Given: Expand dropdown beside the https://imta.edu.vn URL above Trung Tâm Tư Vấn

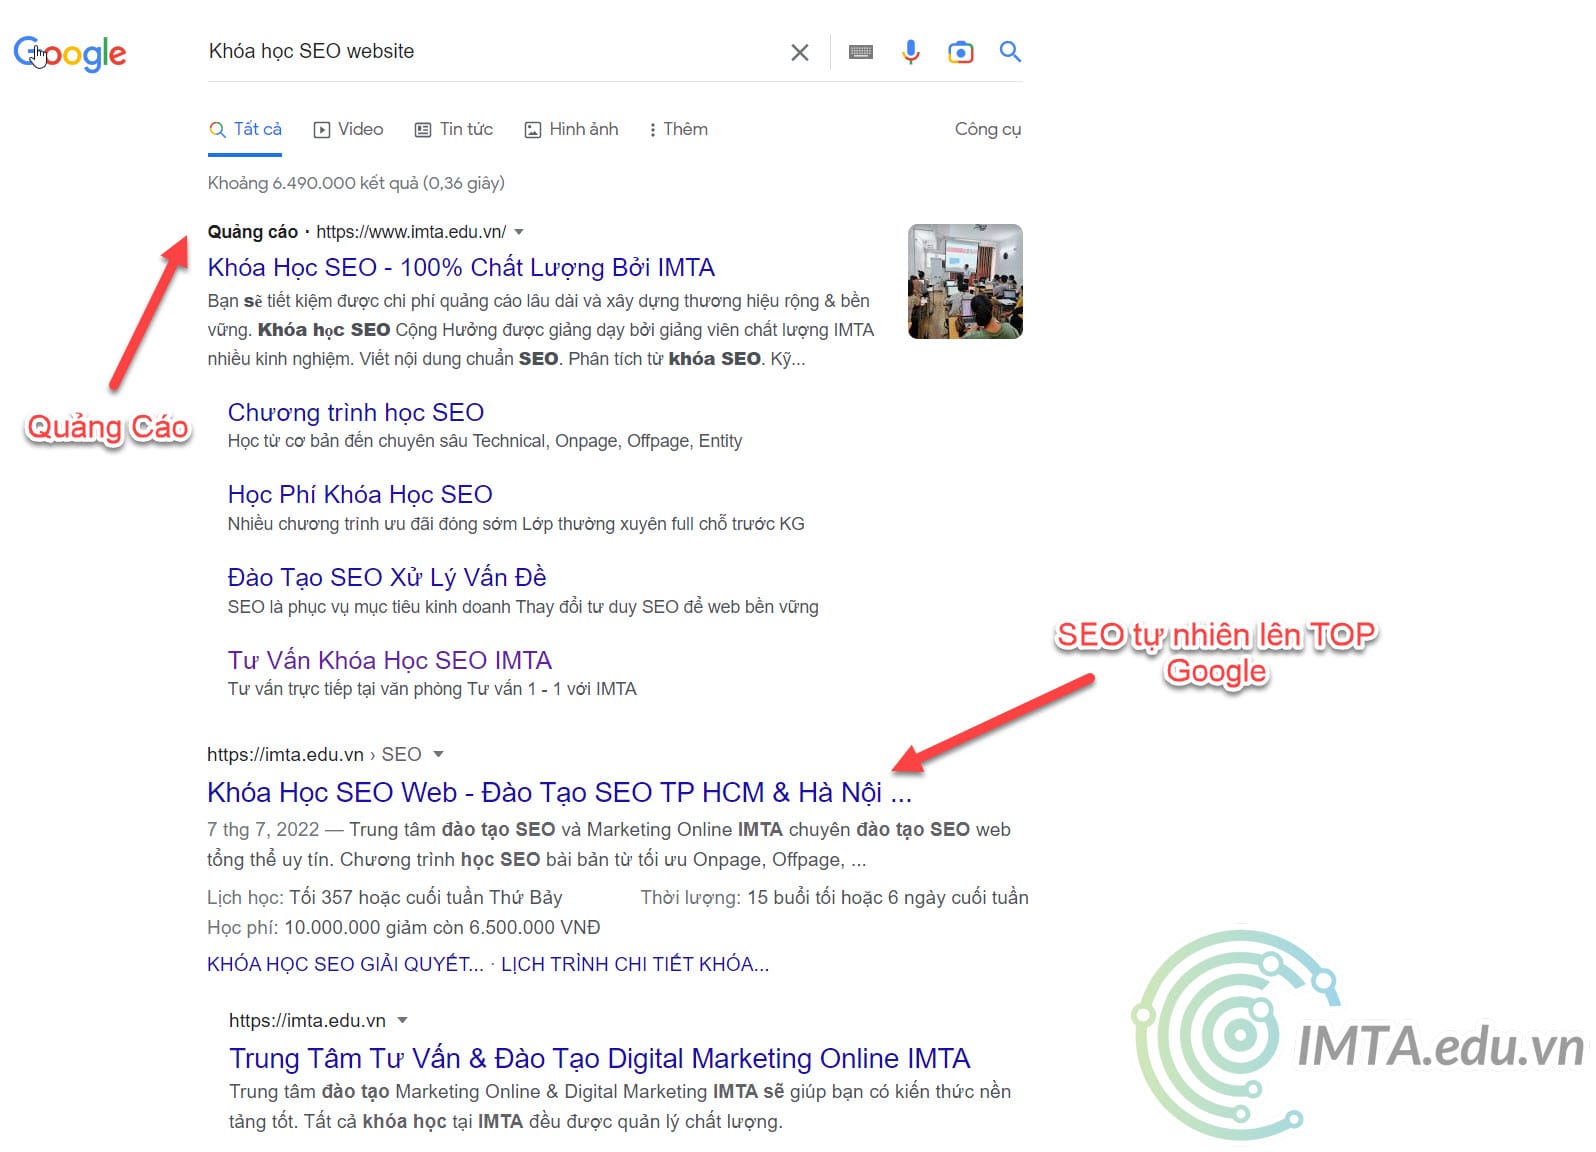Looking at the screenshot, I should click(402, 1020).
